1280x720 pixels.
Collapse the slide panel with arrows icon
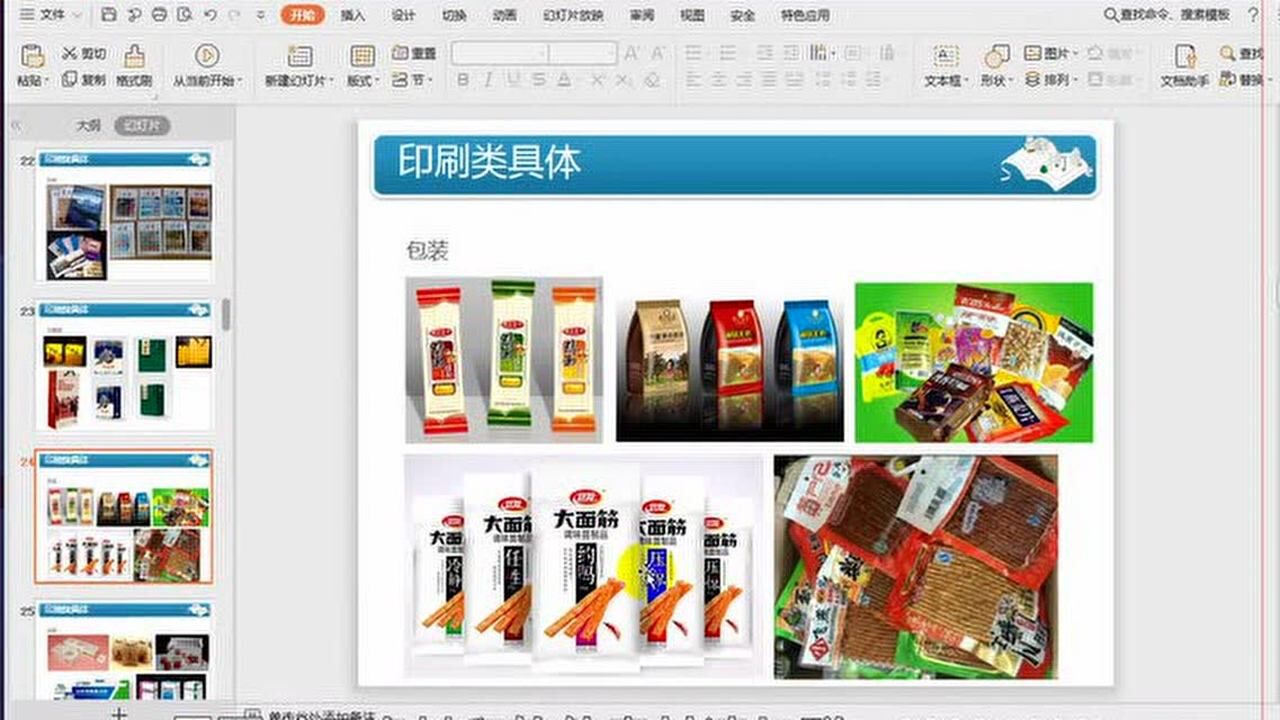tap(17, 125)
